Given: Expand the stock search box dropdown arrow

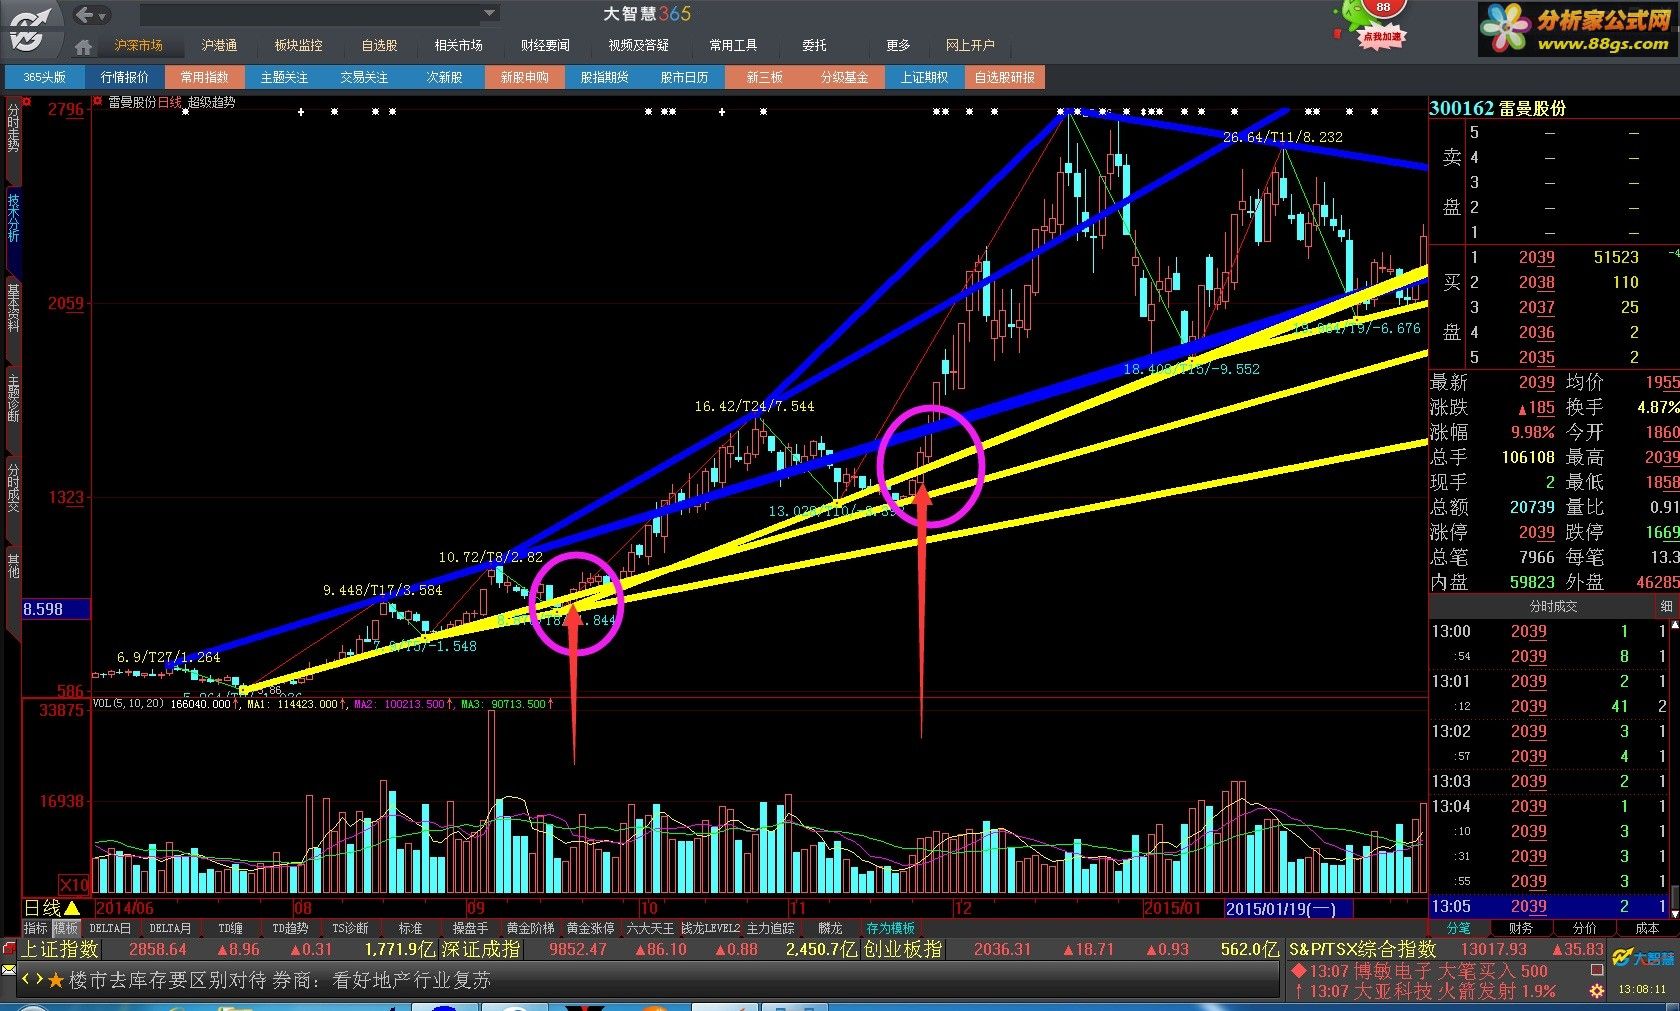Looking at the screenshot, I should point(489,13).
